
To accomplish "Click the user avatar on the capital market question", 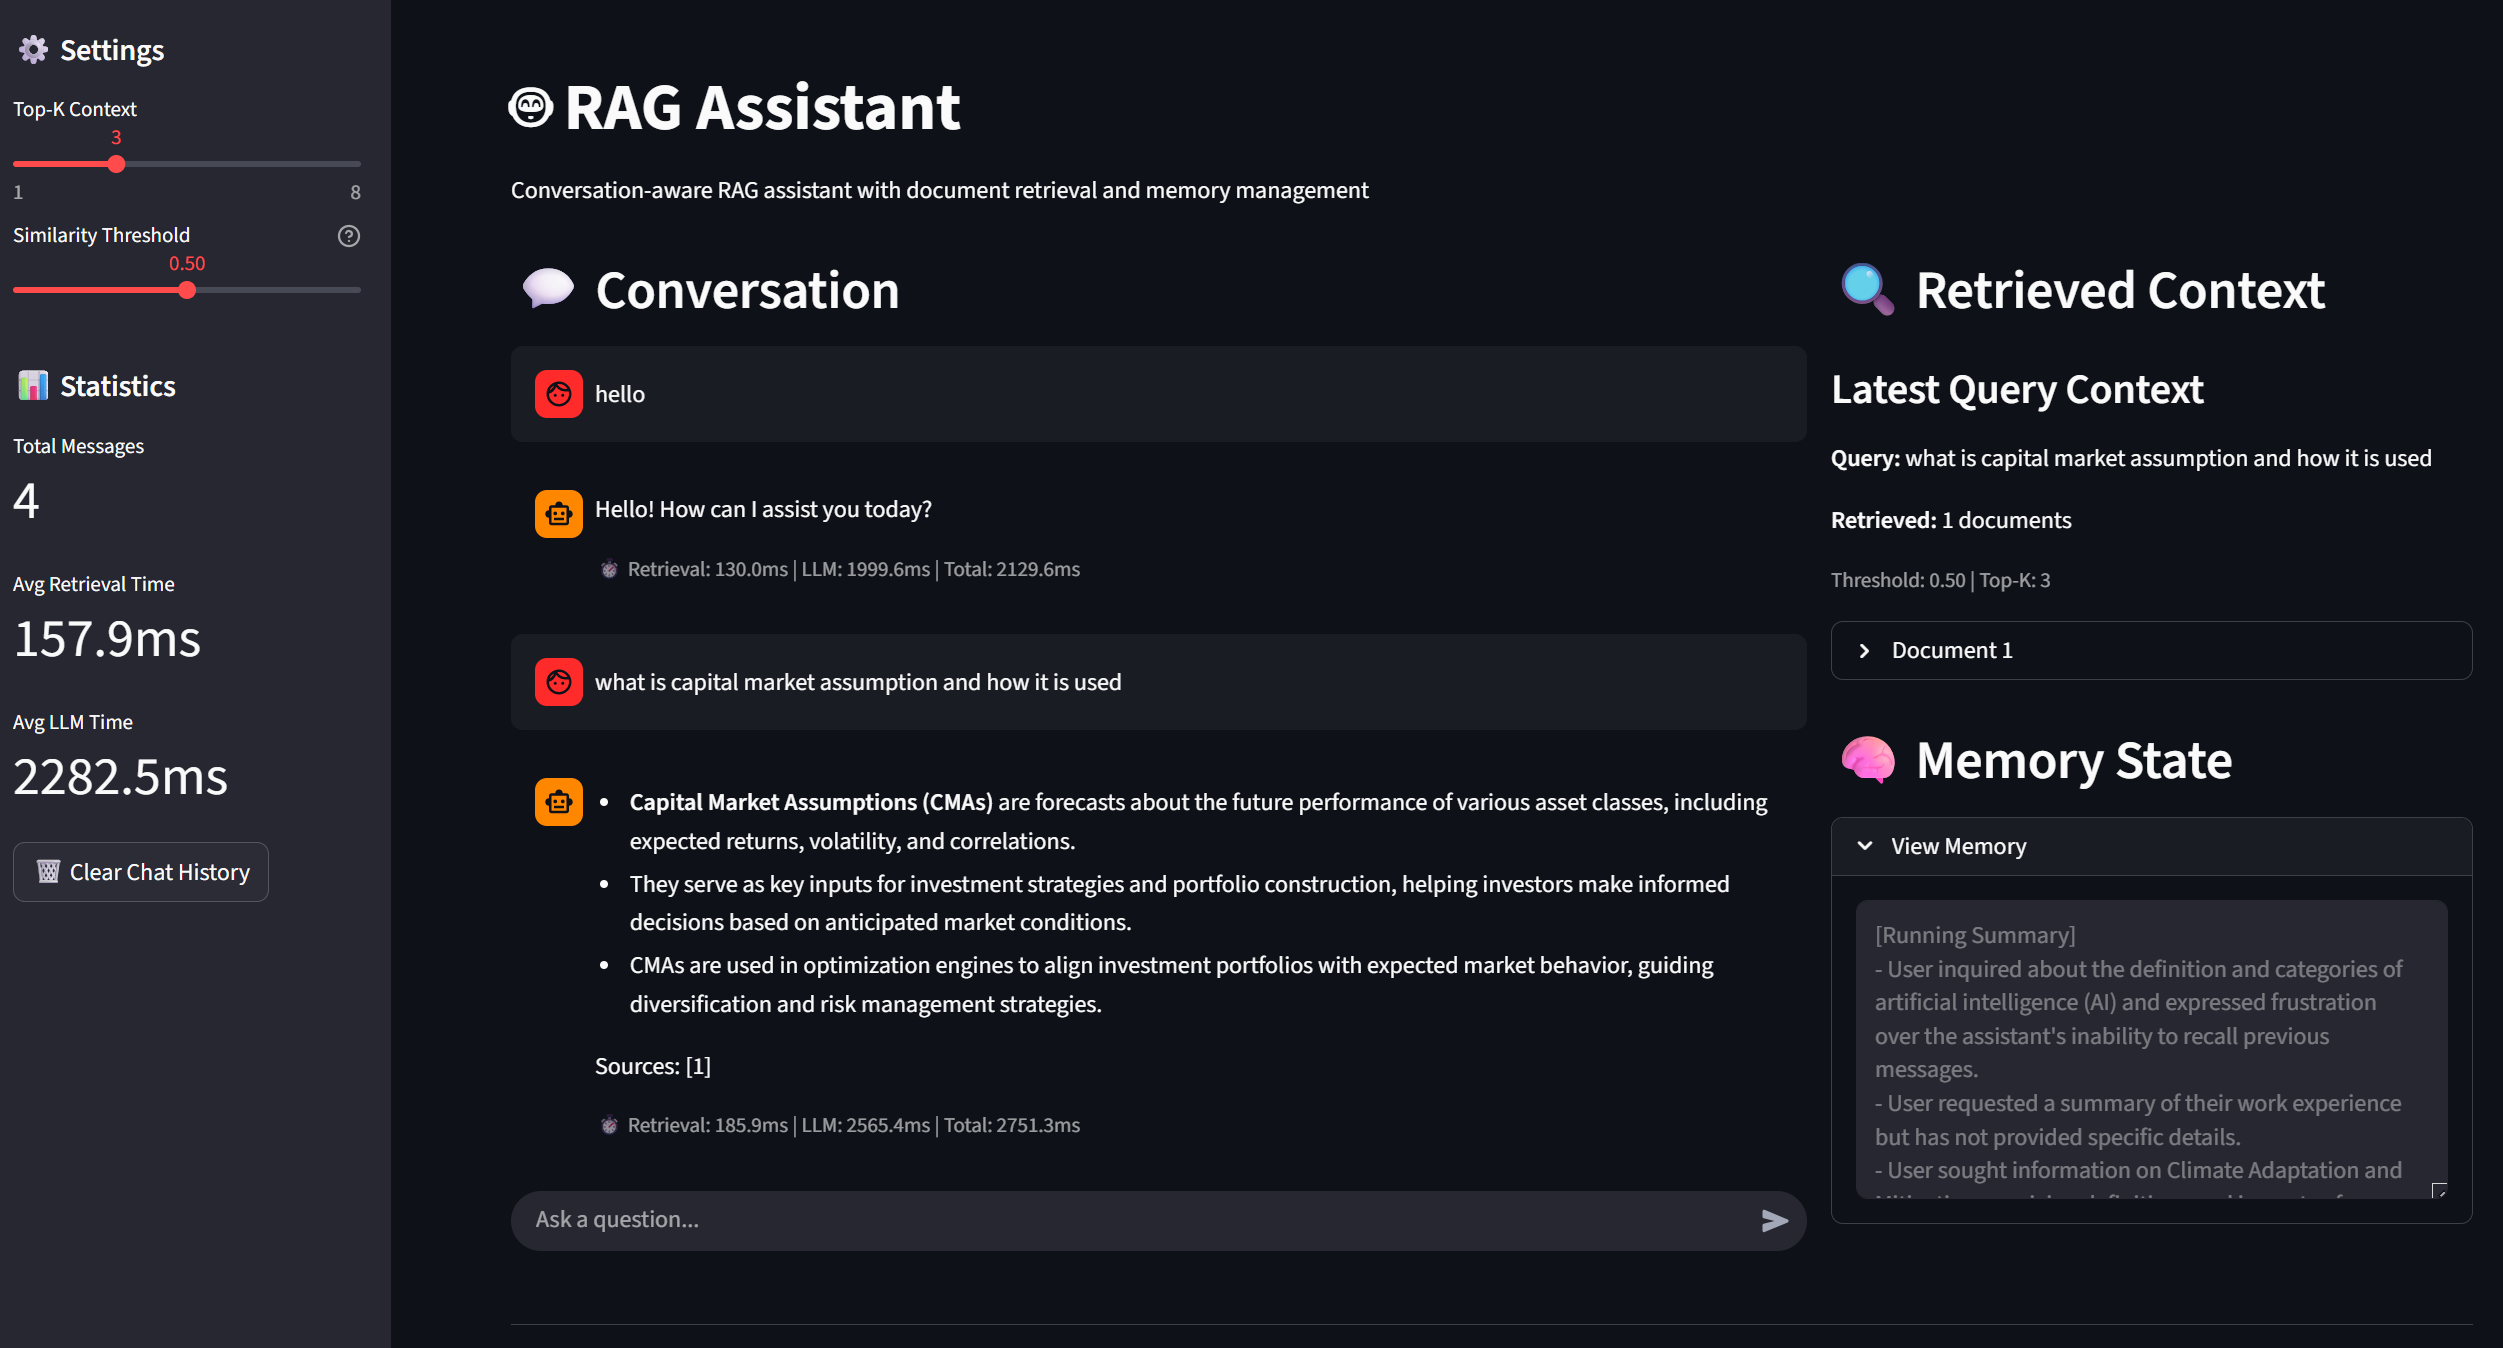I will click(559, 682).
